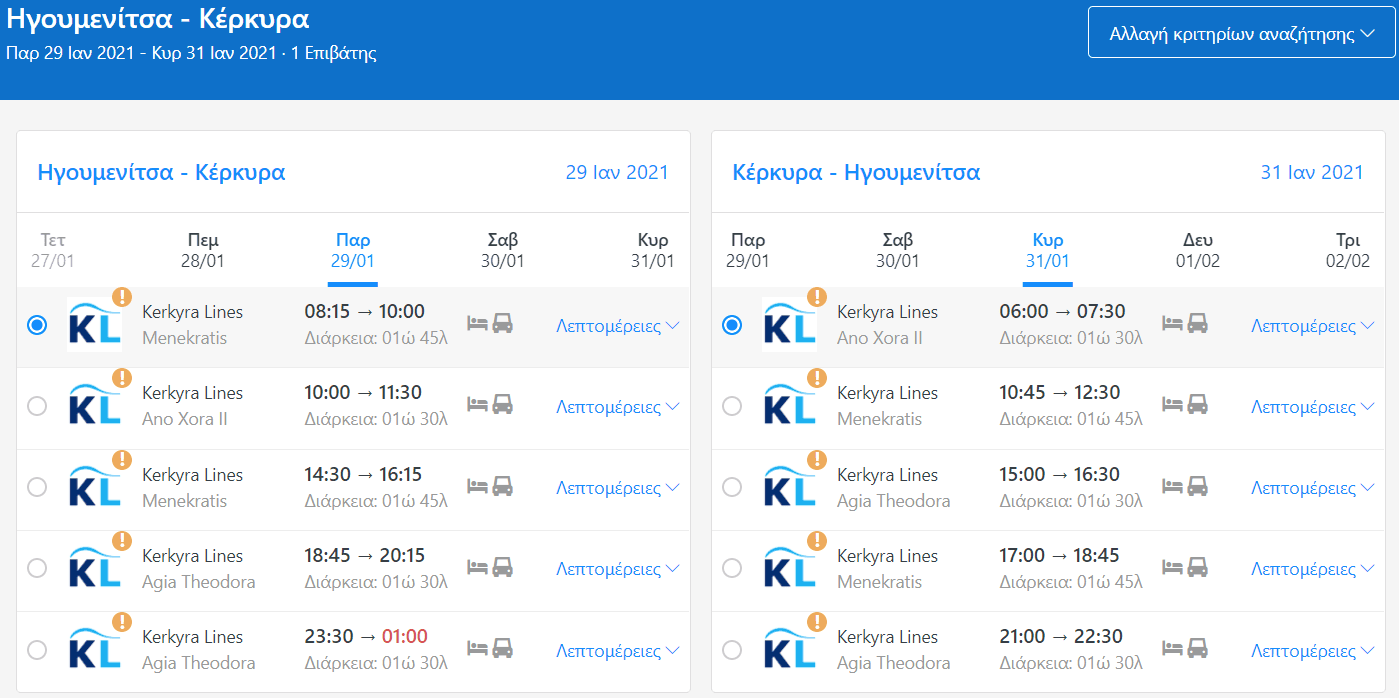Viewport: 1399px width, 698px height.
Task: Click the Κέρκυρα - Ηγουμενίτσα panel heading
Action: [x=856, y=172]
